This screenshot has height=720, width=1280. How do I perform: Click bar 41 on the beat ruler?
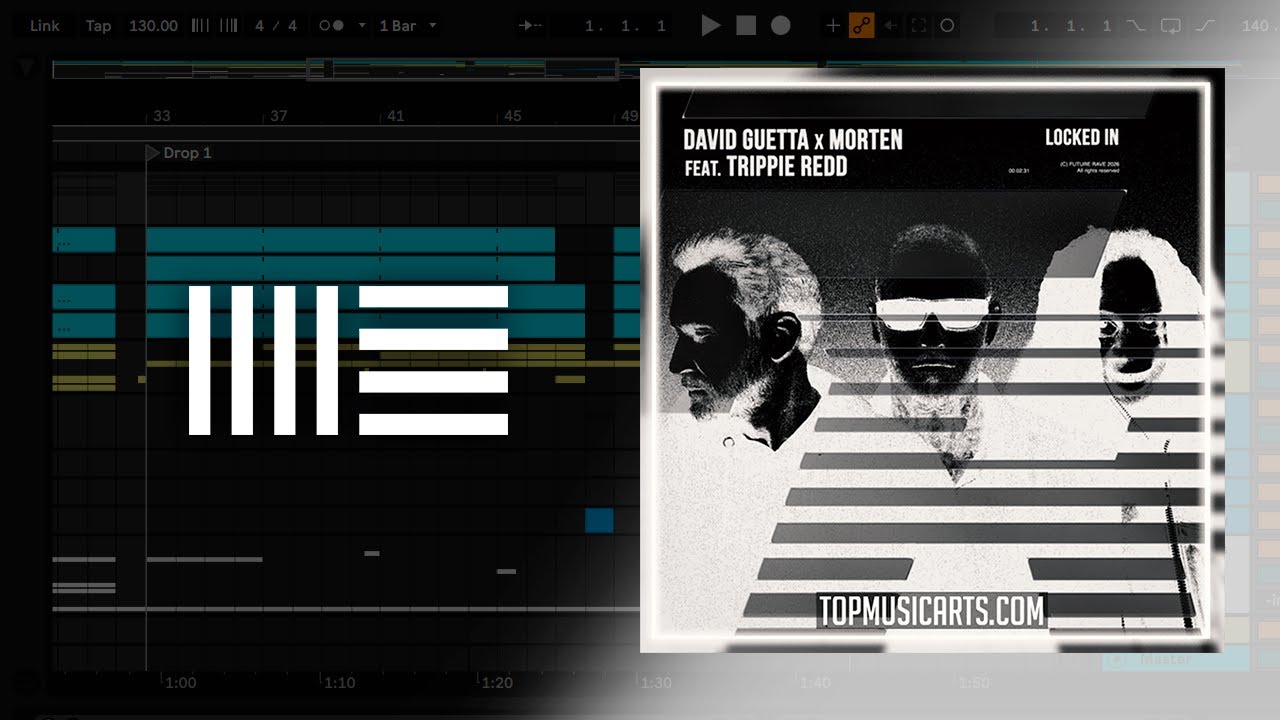click(395, 116)
